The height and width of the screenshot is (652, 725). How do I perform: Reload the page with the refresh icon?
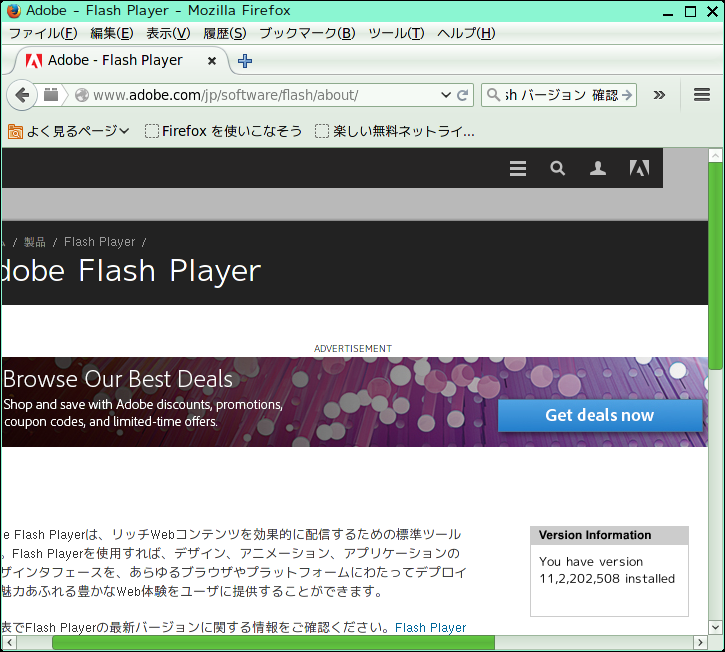462,95
